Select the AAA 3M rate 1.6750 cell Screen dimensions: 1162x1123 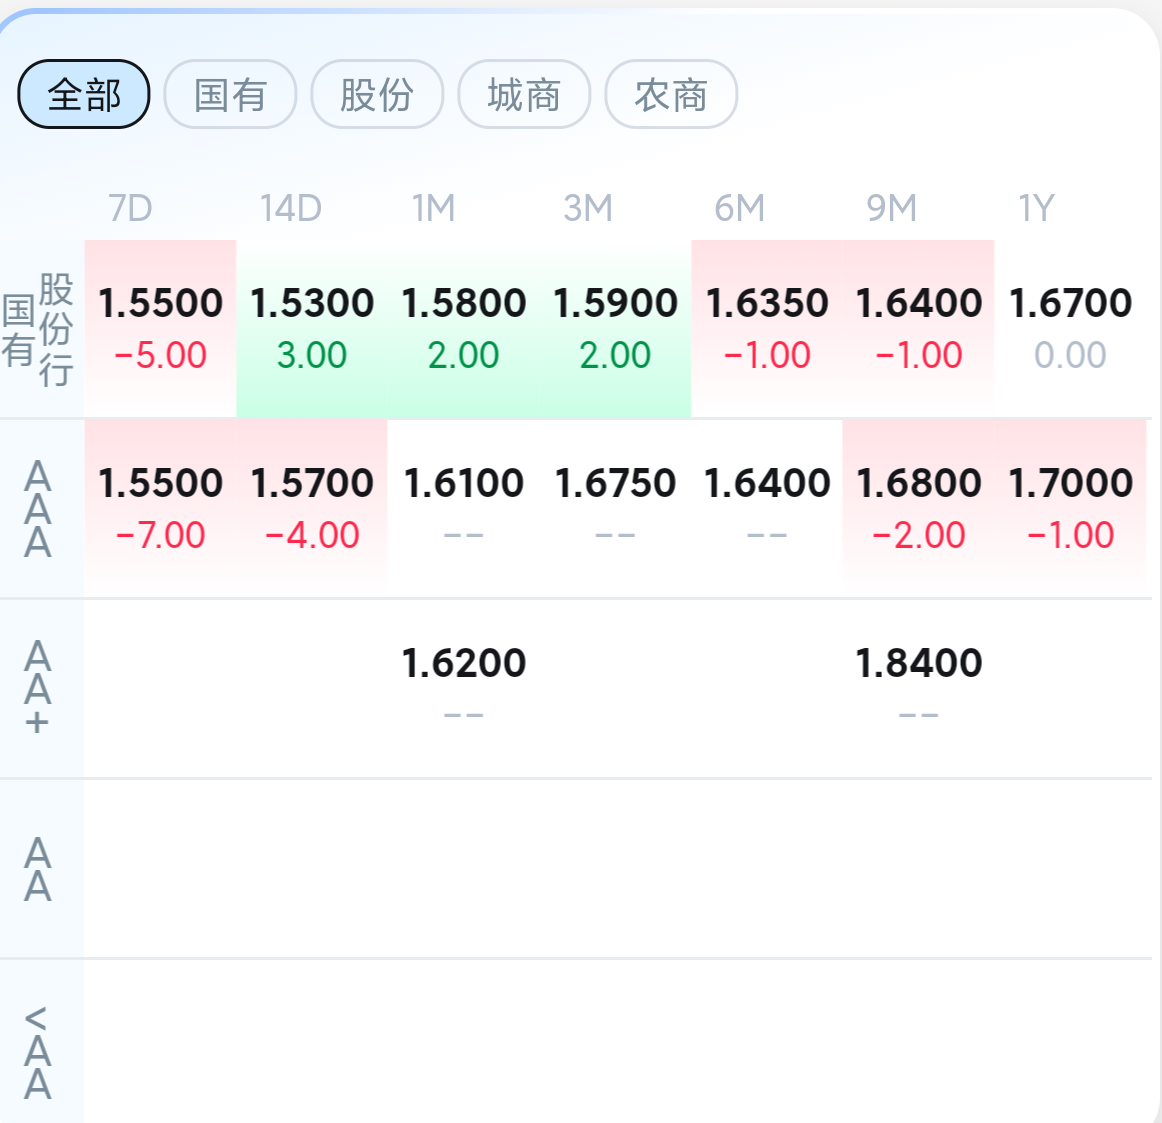[x=615, y=509]
